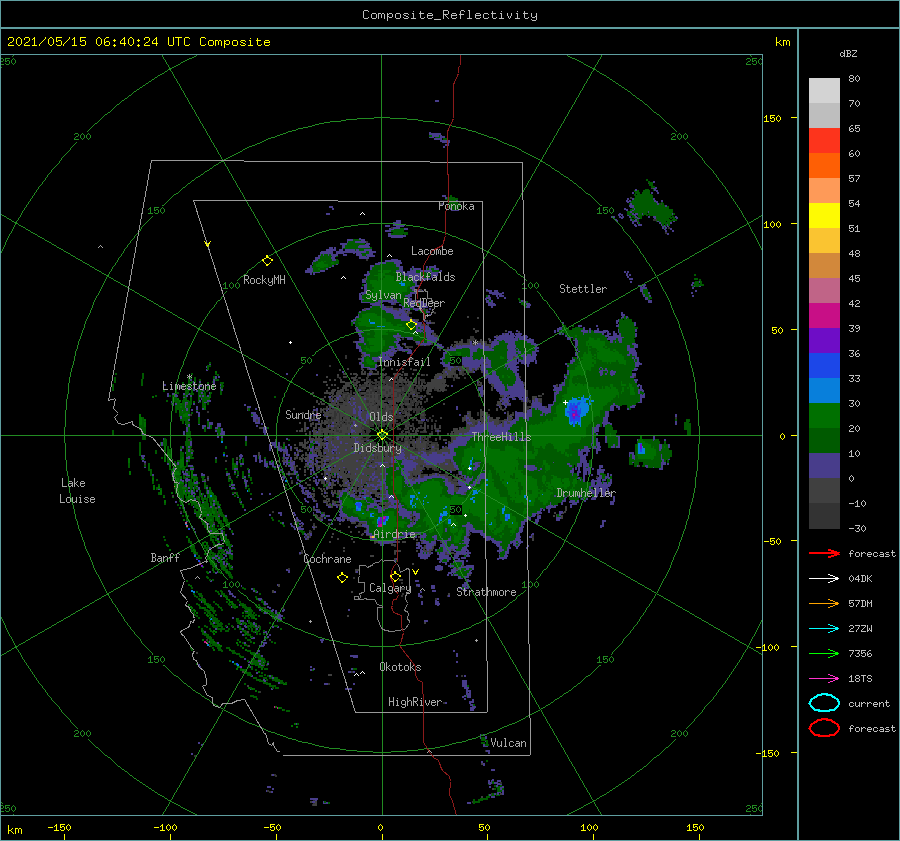Screen dimensions: 900x841
Task: Click the Innisfail city label
Action: coord(404,362)
